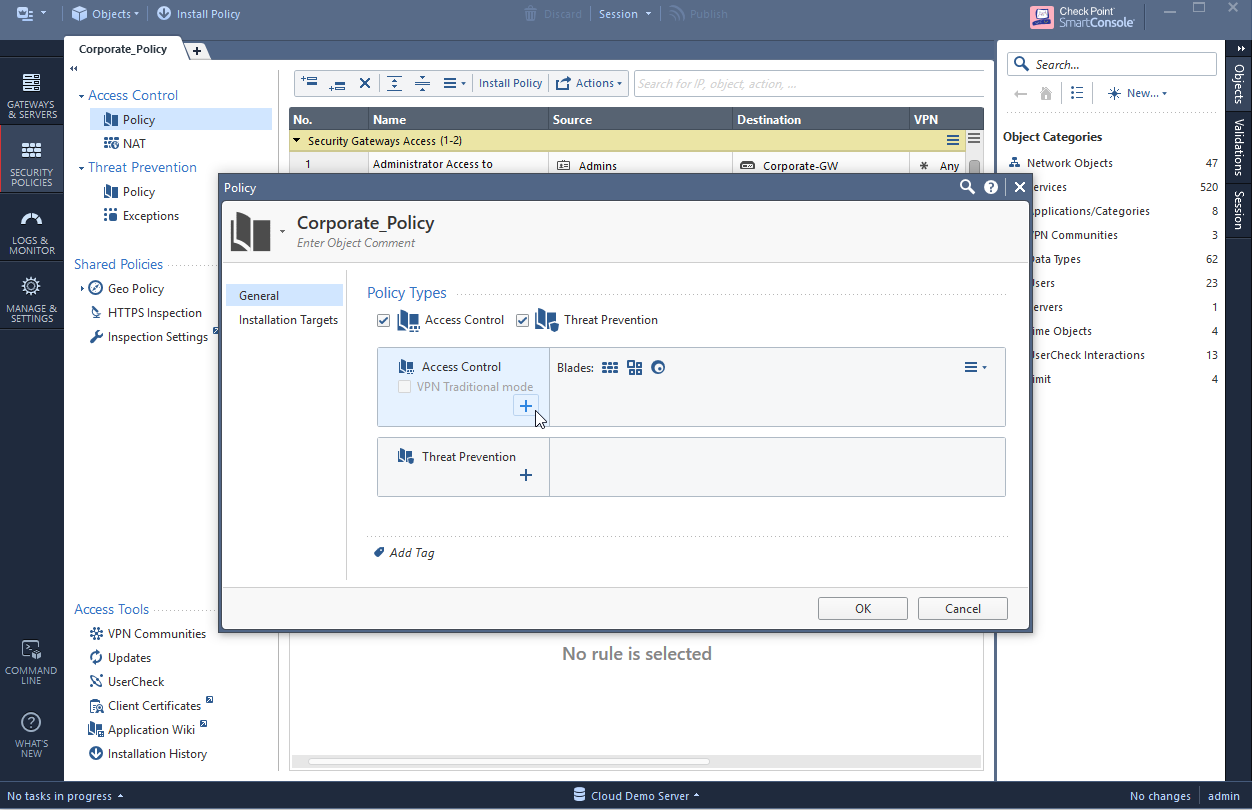This screenshot has height=810, width=1252.
Task: Click the home icon in the Objects pane
Action: click(x=1046, y=93)
